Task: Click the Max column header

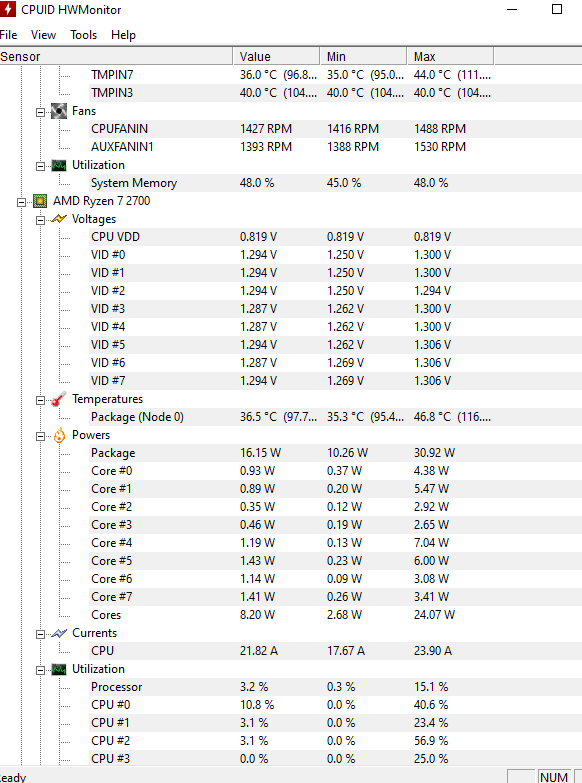Action: tap(450, 56)
